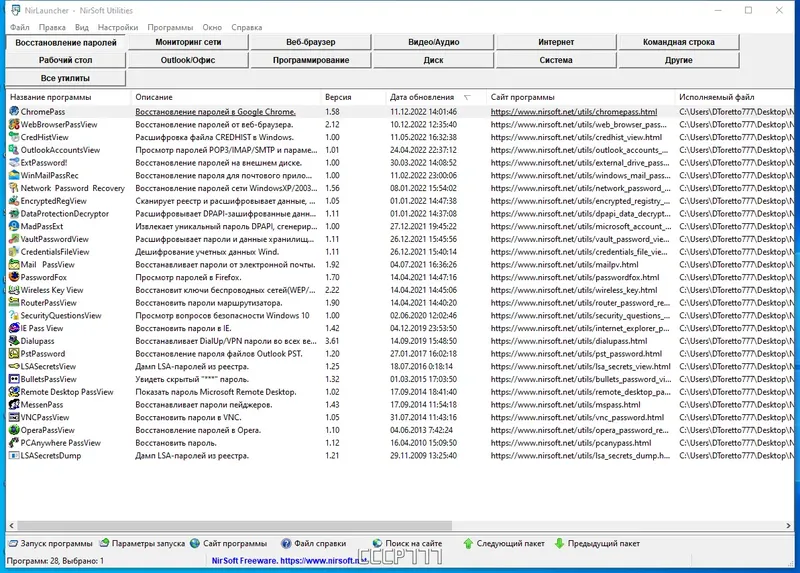Screen dimensions: 800x573
Task: Click the Описание column header
Action: pos(226,97)
